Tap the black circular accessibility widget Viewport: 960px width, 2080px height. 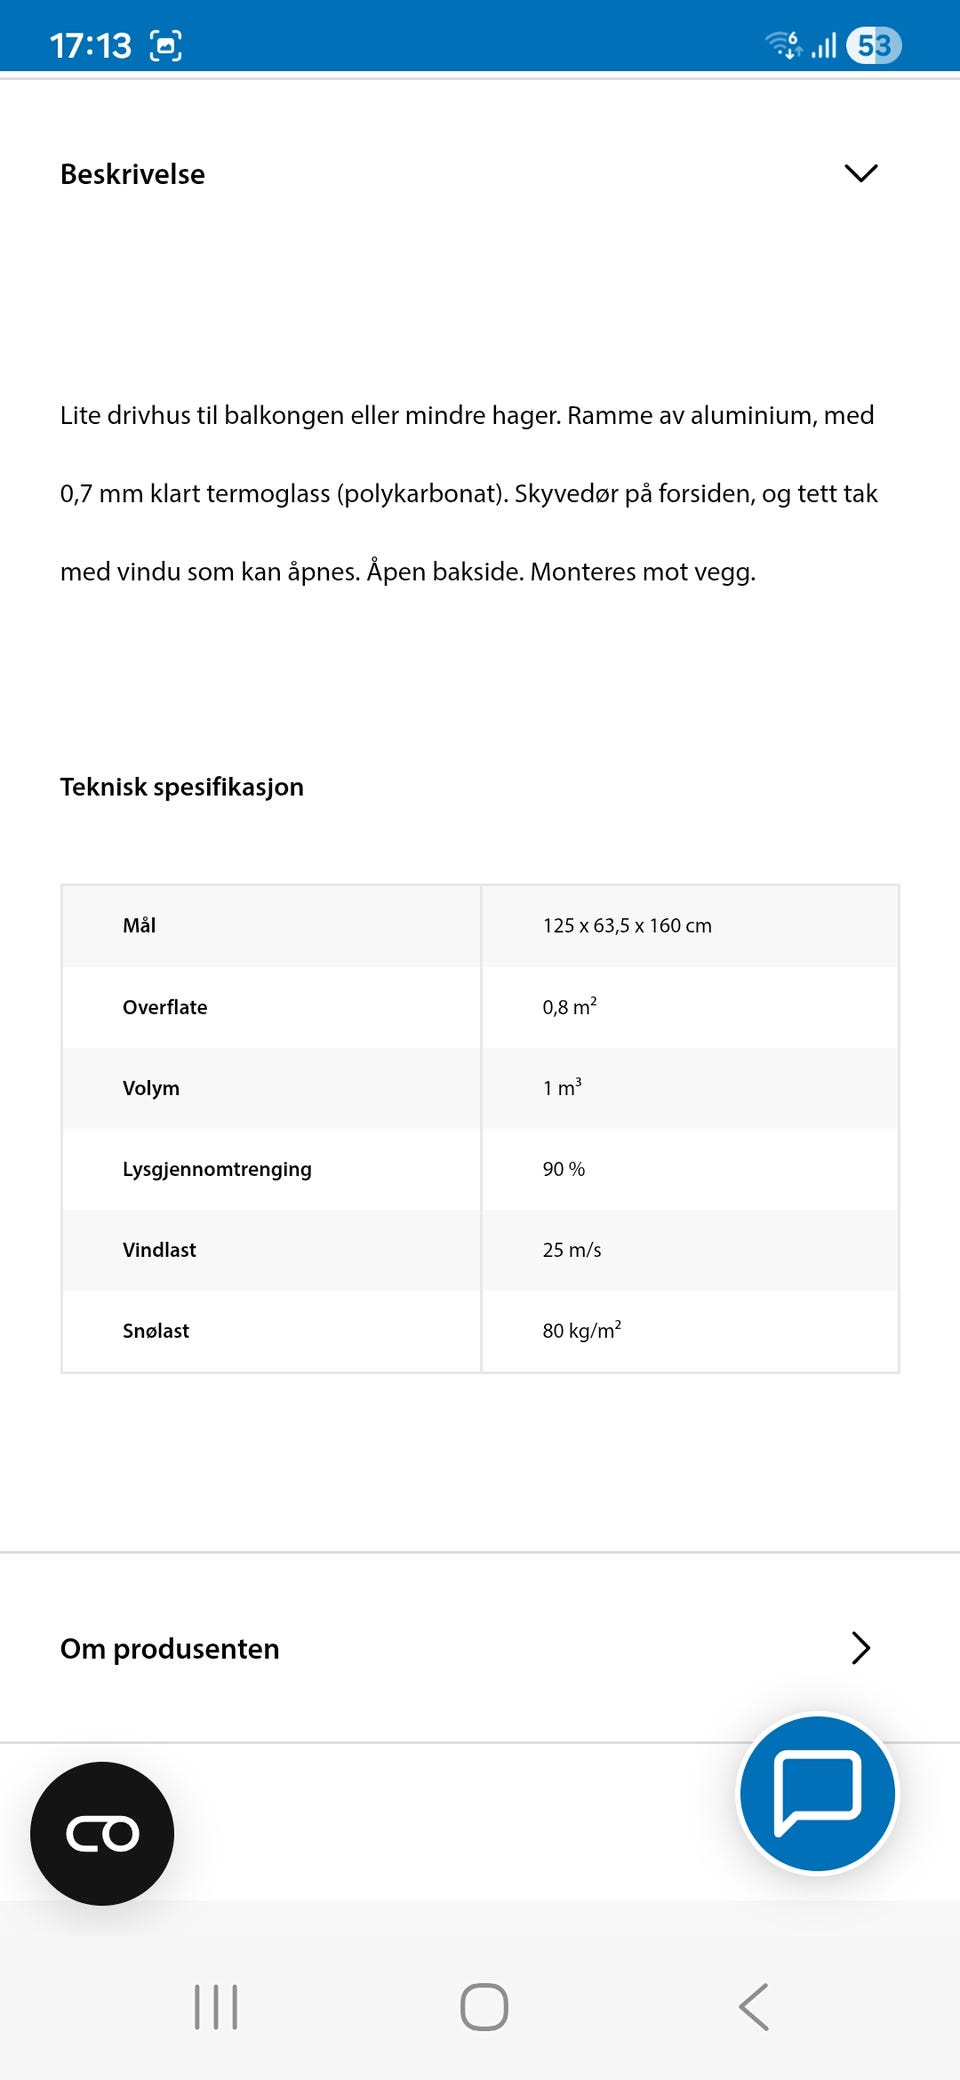click(102, 1832)
